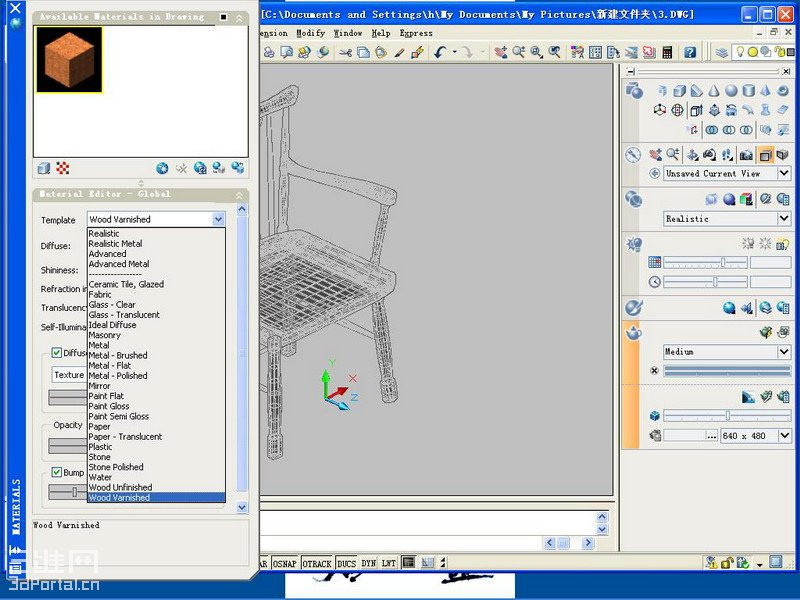Select the Torus solid tool
Screen dimensions: 800x600
783,91
